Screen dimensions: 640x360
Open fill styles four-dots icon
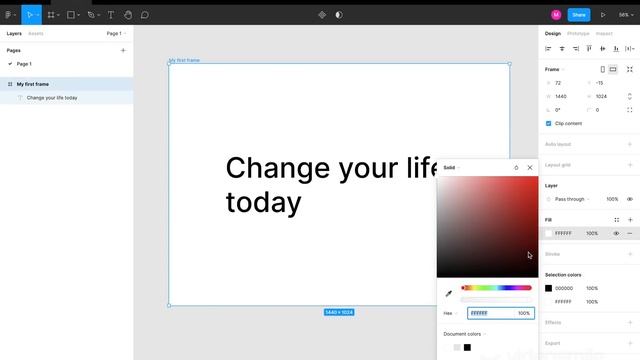pos(616,220)
